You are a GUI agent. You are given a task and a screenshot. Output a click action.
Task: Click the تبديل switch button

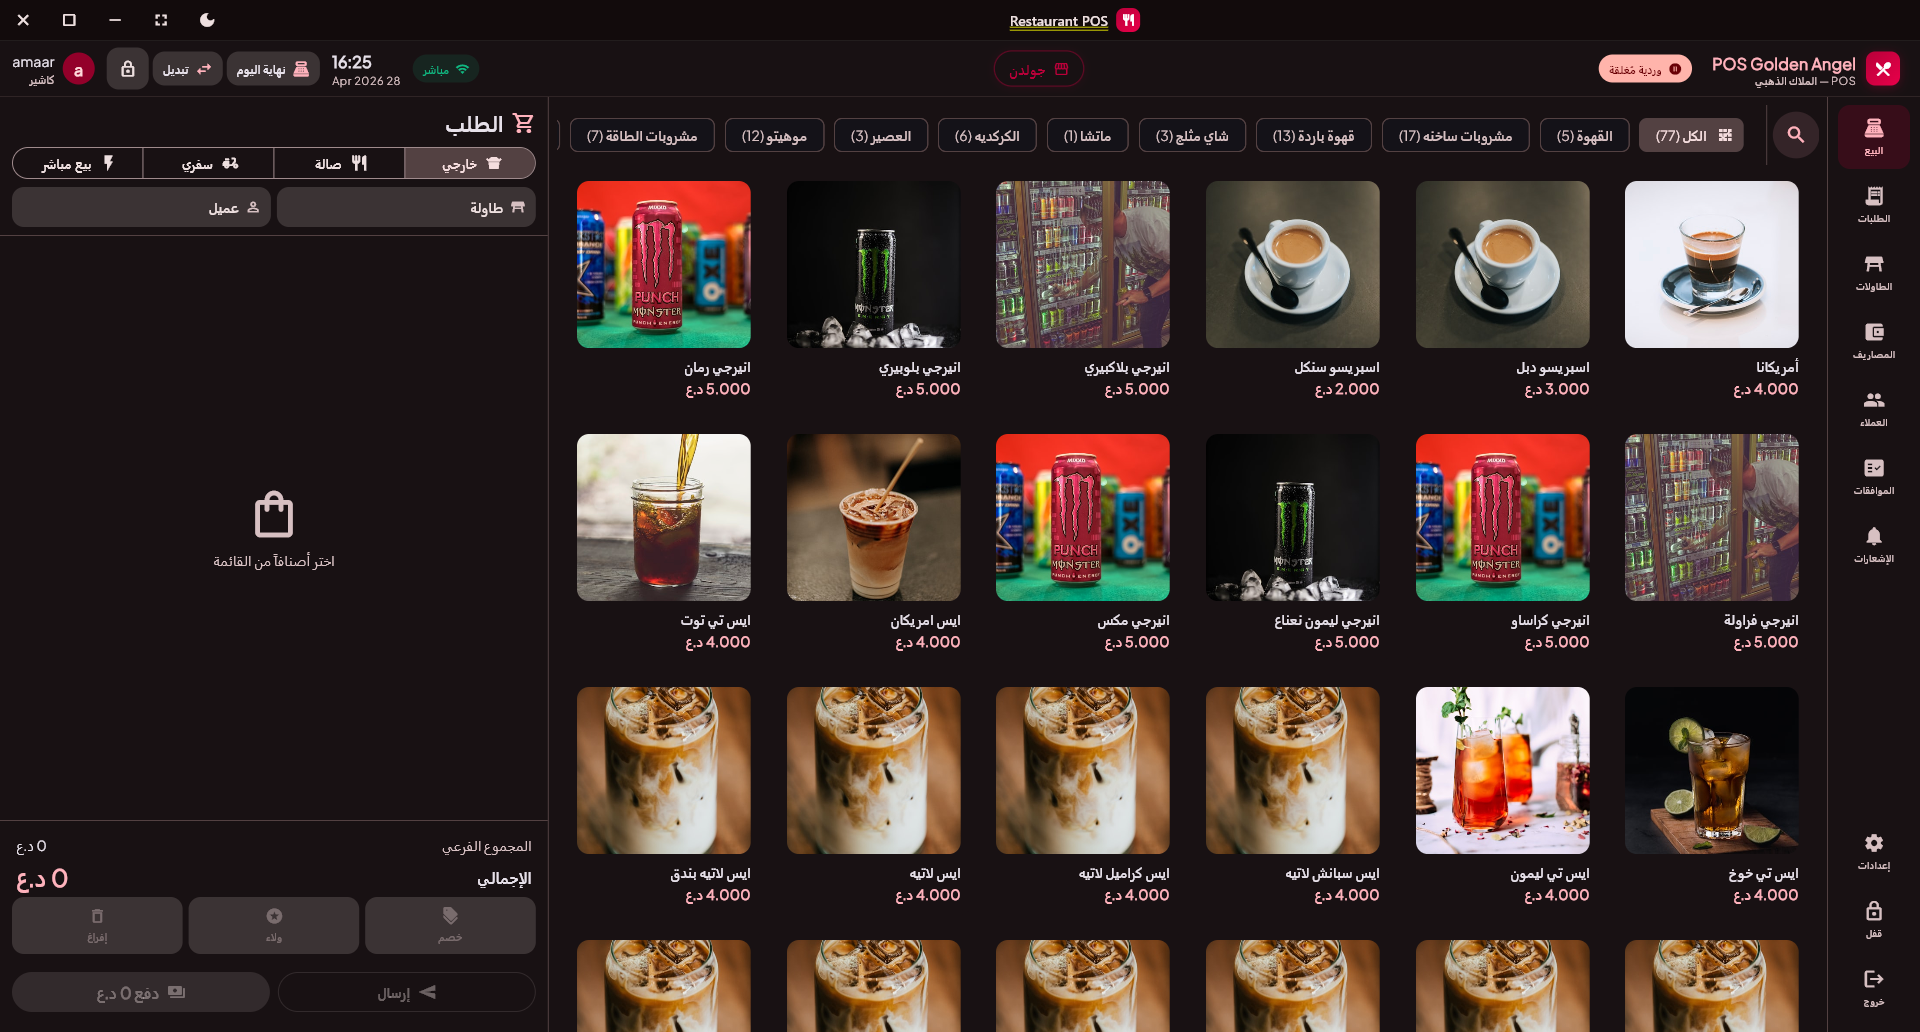coord(187,69)
